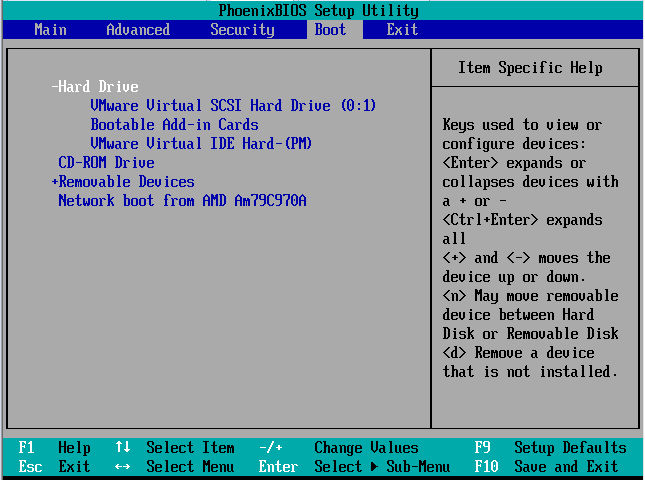Open the Security tab
The image size is (645, 480).
pos(242,30)
